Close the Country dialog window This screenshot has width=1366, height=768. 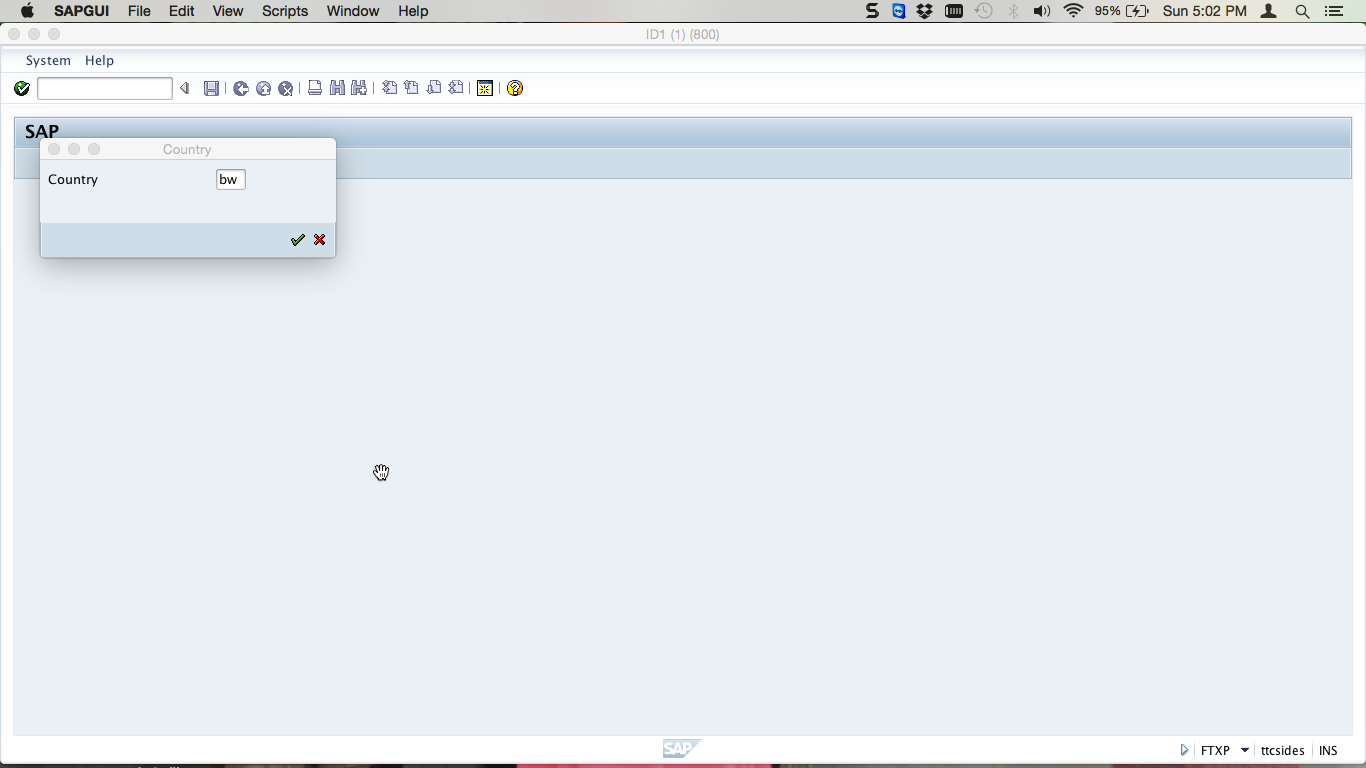tap(54, 149)
